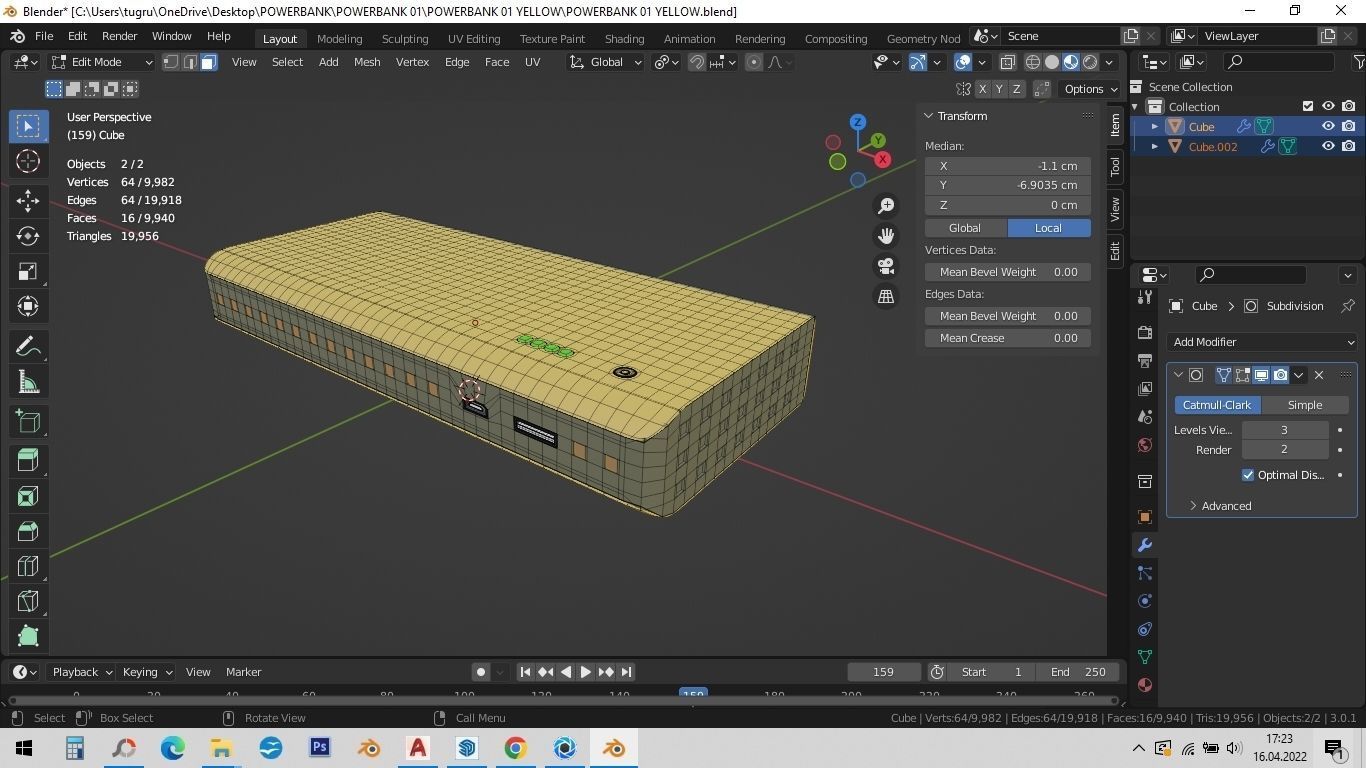Image resolution: width=1366 pixels, height=768 pixels.
Task: Click the Median X value field
Action: pos(1008,166)
